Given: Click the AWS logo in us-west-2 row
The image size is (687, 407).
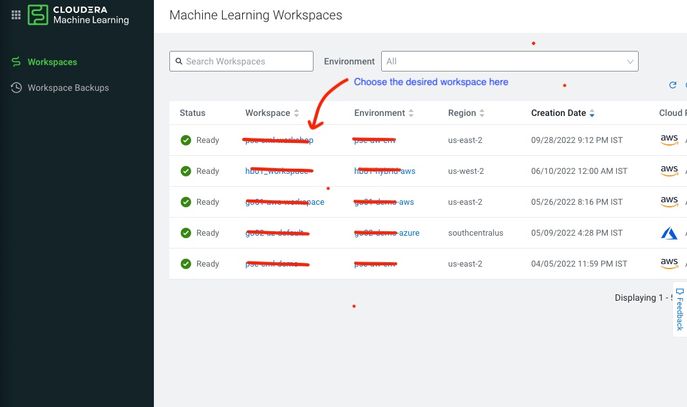Looking at the screenshot, I should 669,170.
